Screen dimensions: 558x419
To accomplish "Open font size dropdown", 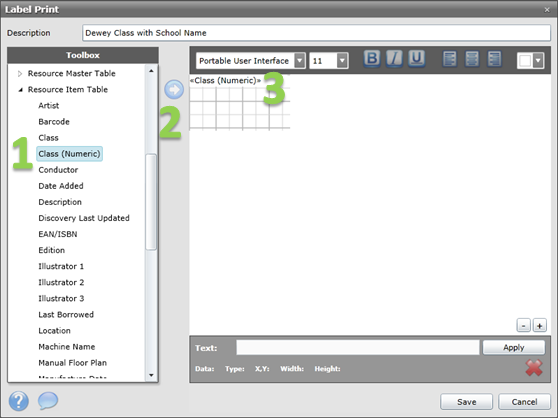I will [328, 61].
